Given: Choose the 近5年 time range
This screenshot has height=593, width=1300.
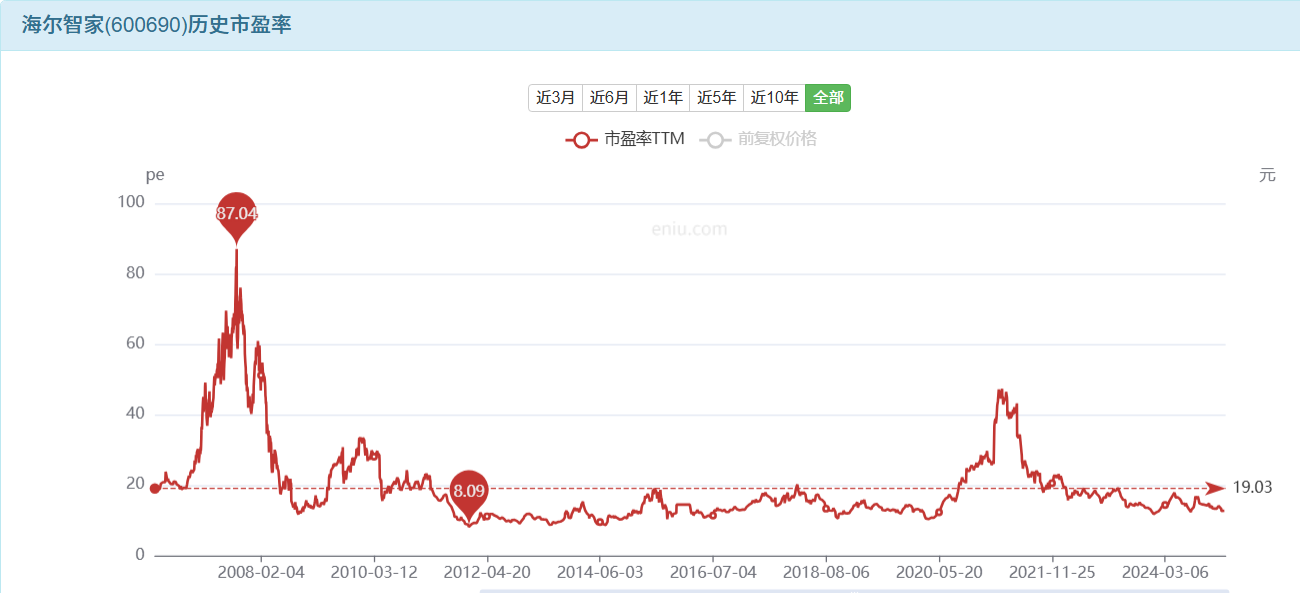Looking at the screenshot, I should click(x=717, y=98).
